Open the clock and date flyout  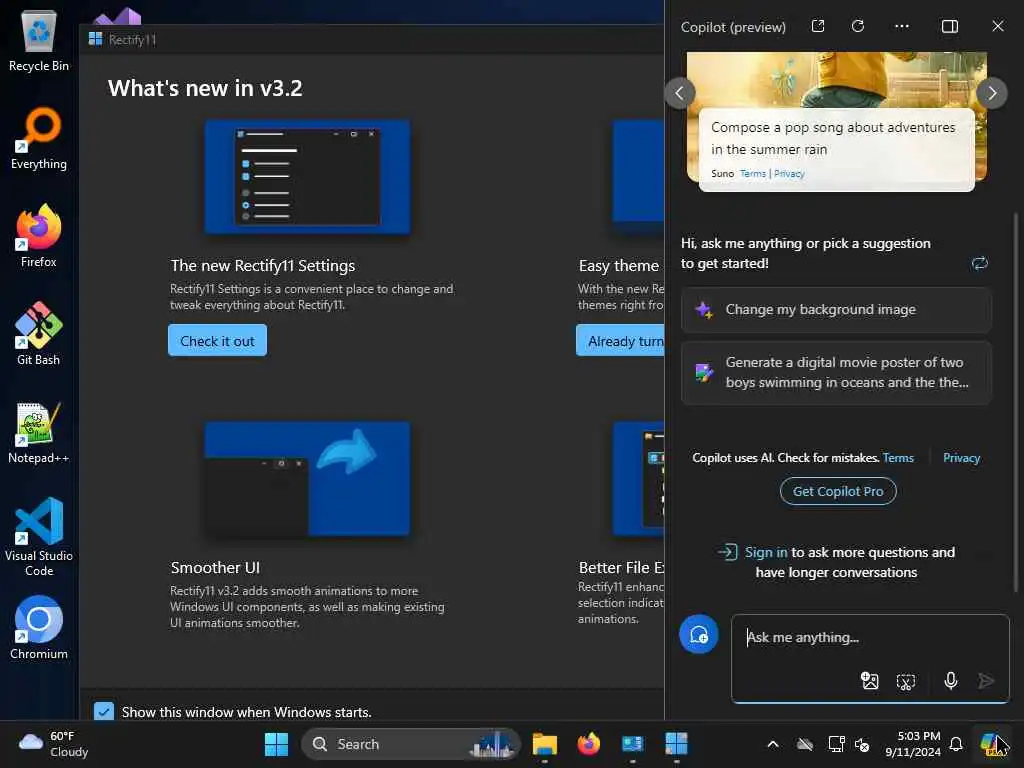pyautogui.click(x=913, y=744)
